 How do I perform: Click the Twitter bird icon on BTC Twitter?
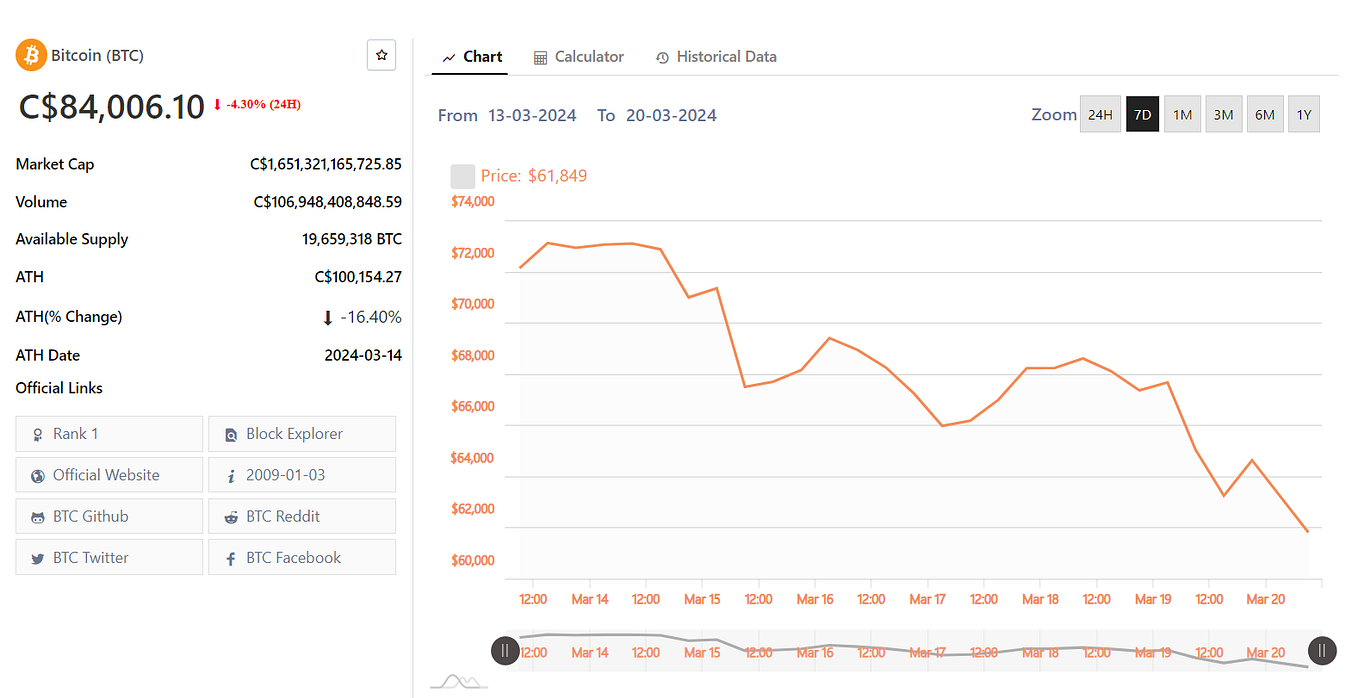click(x=37, y=557)
